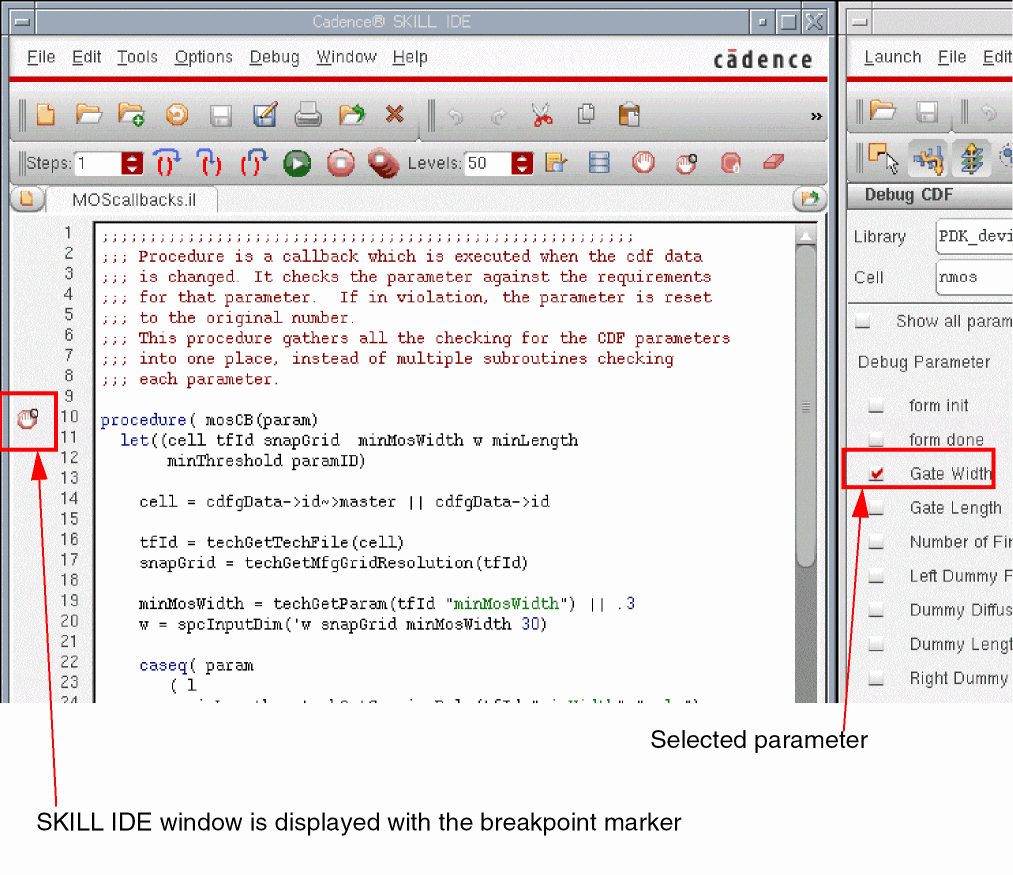Click the New file icon in toolbar
The height and width of the screenshot is (875, 1013).
(45, 115)
